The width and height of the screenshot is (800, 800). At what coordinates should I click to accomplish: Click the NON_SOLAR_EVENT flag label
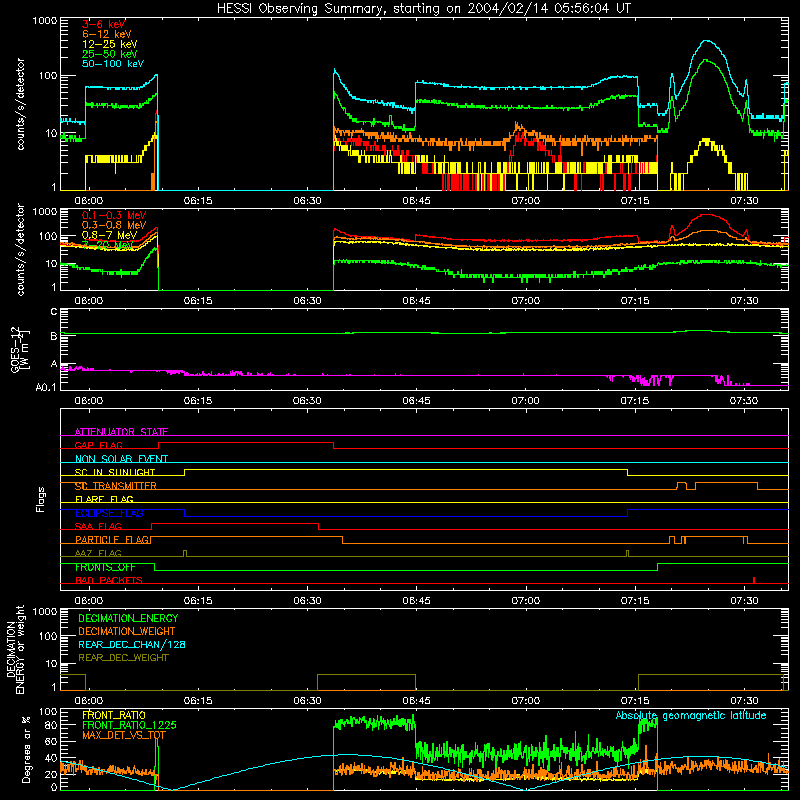coord(121,459)
